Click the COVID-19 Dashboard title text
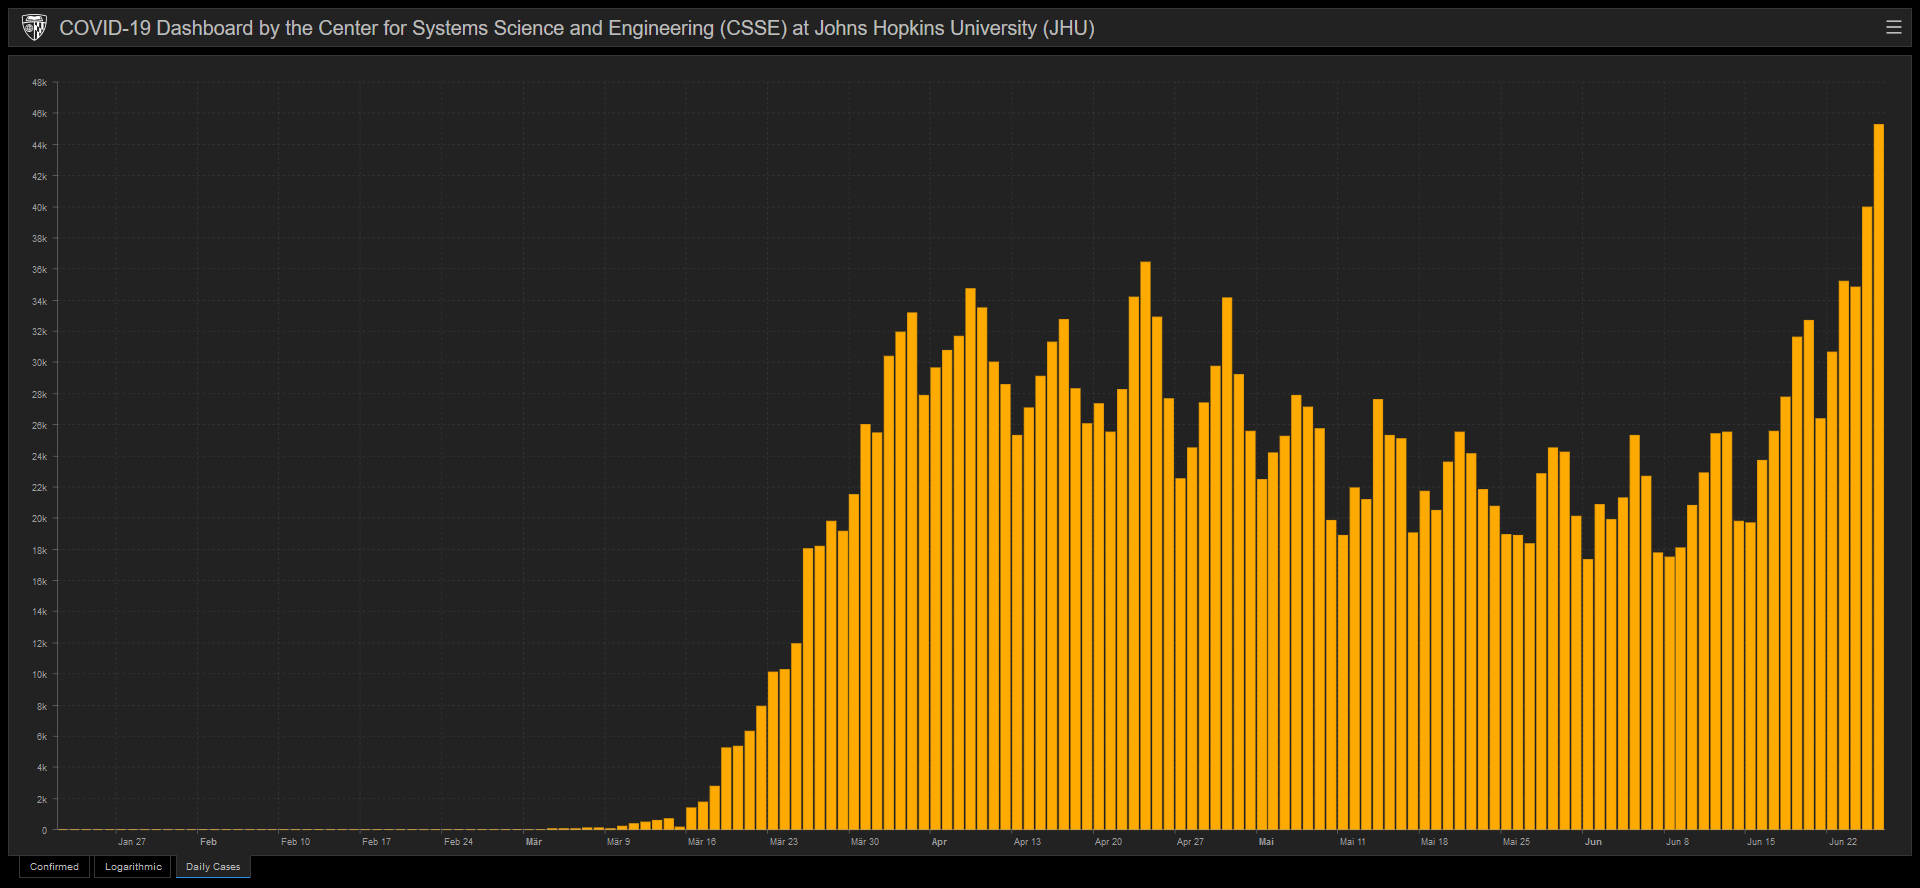 [576, 28]
